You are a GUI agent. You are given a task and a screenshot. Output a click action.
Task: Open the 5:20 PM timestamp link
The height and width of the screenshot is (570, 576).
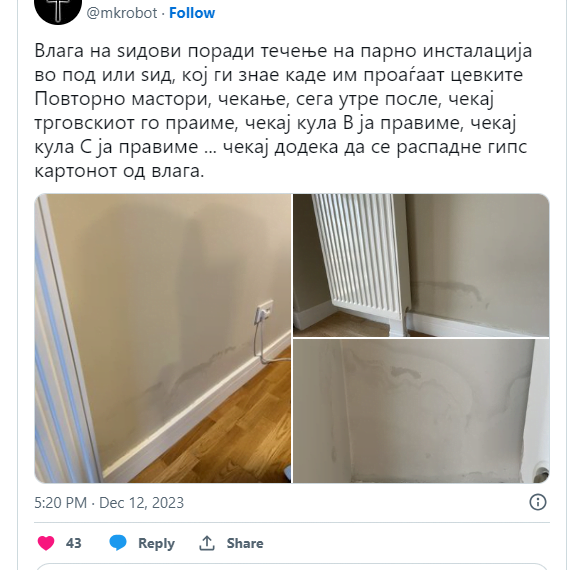[x=61, y=502]
